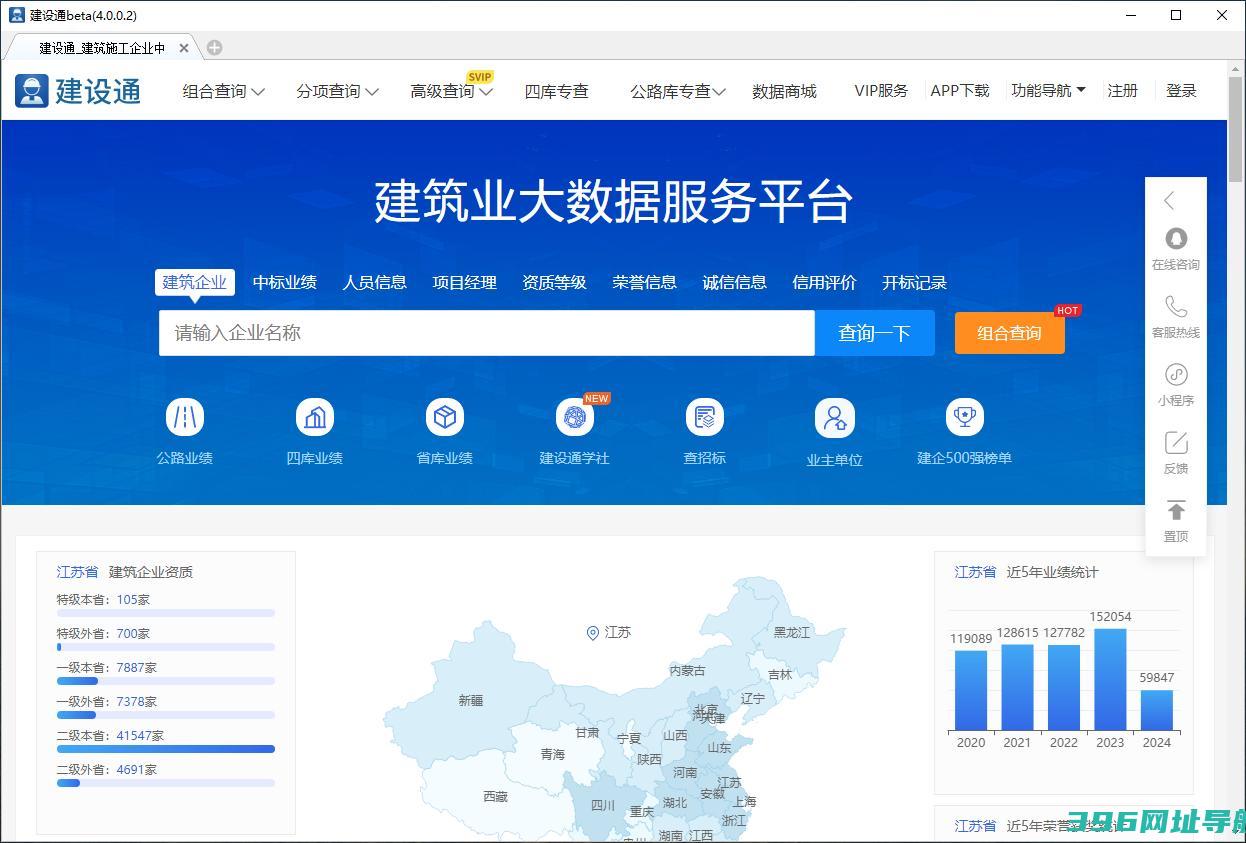1246x843 pixels.
Task: Select the 项目经理 search tab
Action: pos(465,282)
